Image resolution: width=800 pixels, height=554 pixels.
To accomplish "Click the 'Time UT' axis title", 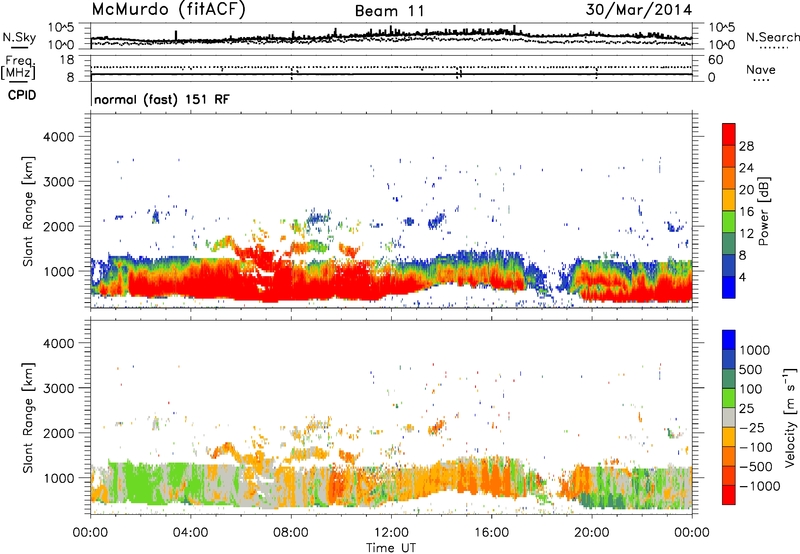I will 391,547.
